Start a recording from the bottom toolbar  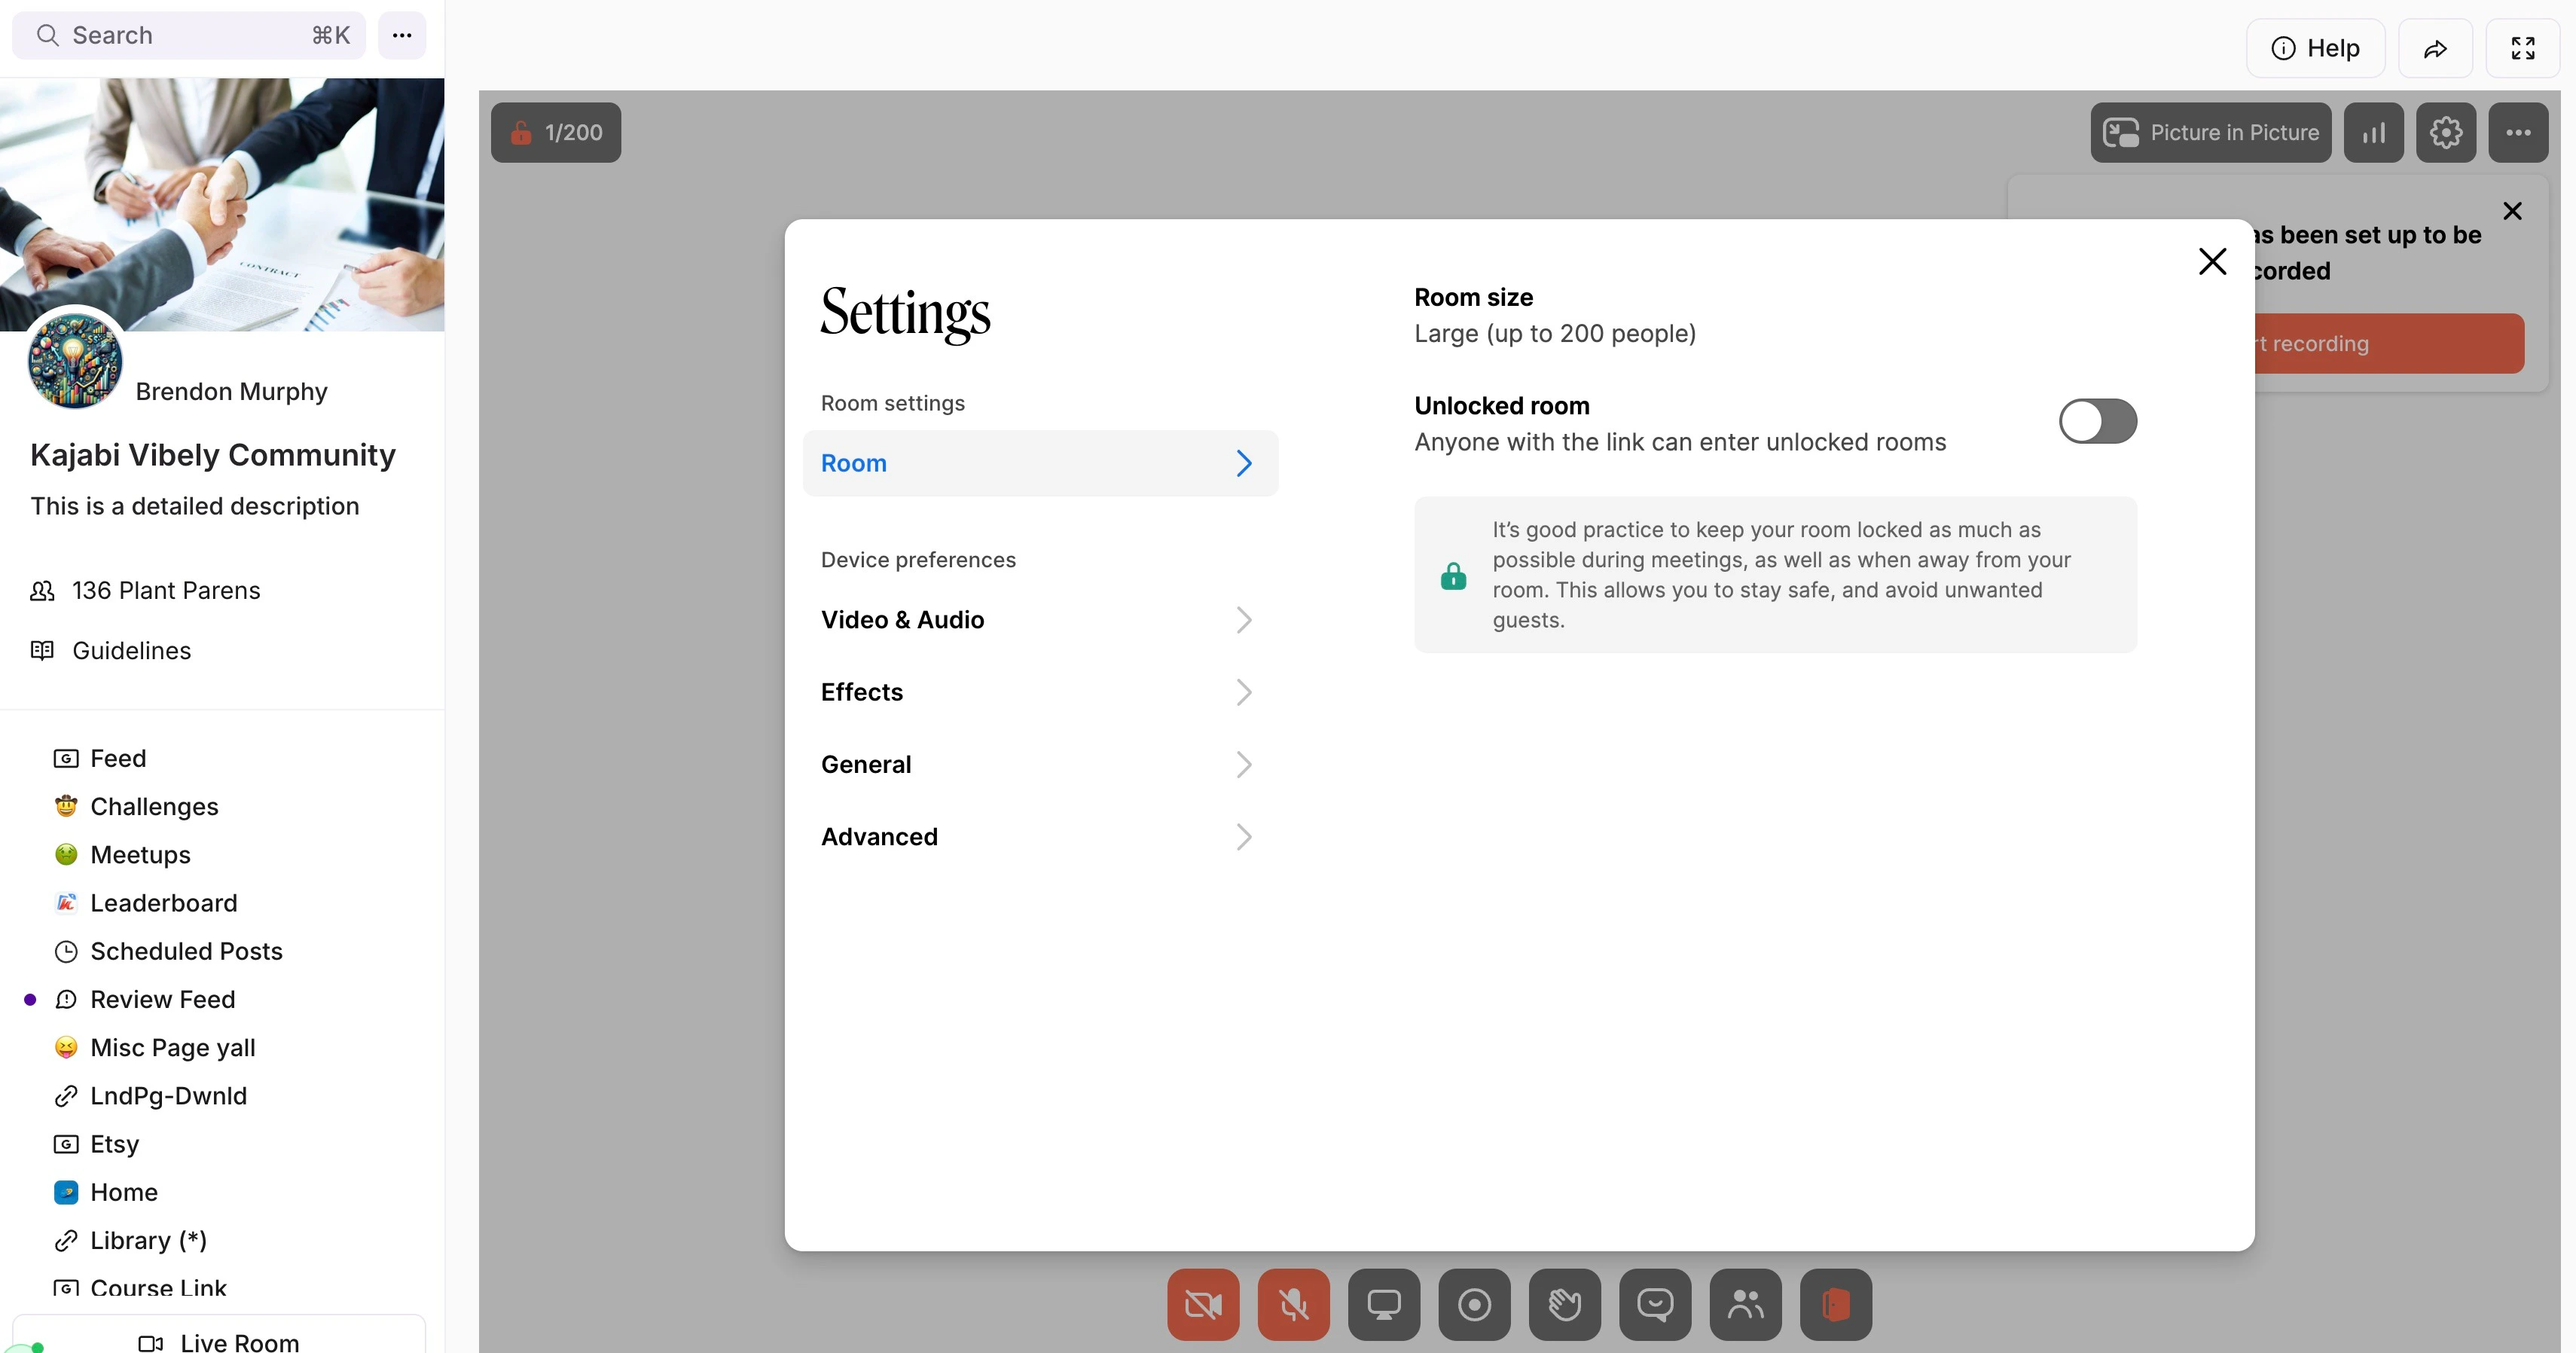(x=1474, y=1304)
